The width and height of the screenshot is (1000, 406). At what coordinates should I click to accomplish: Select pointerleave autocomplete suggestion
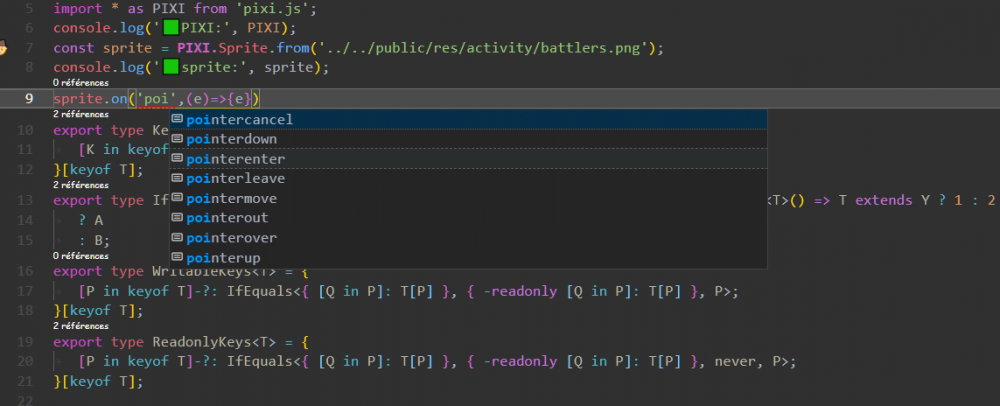pyautogui.click(x=468, y=178)
